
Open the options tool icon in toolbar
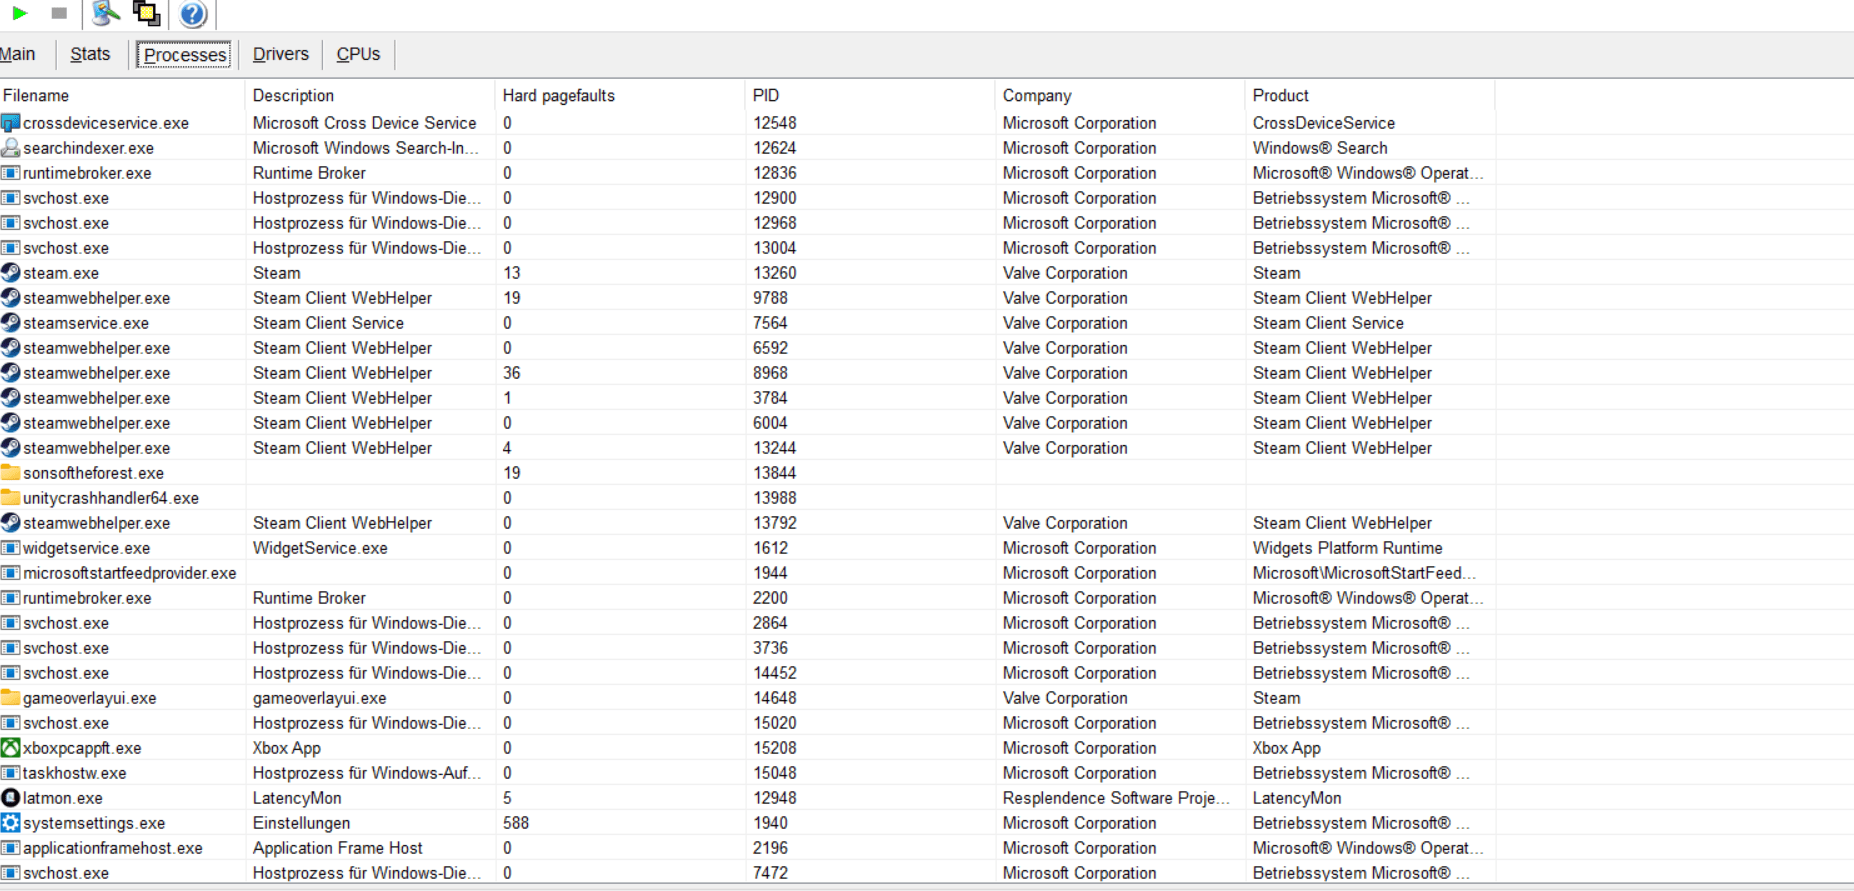[x=105, y=13]
